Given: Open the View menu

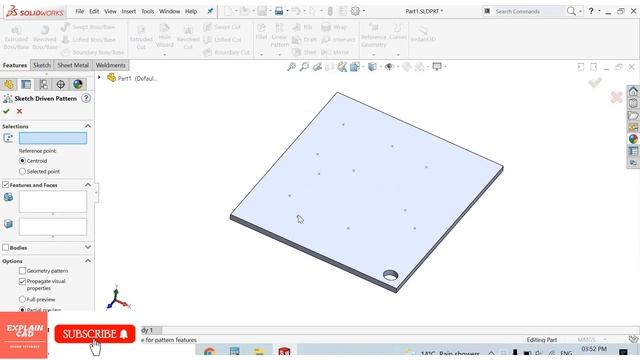Looking at the screenshot, I should [x=110, y=11].
